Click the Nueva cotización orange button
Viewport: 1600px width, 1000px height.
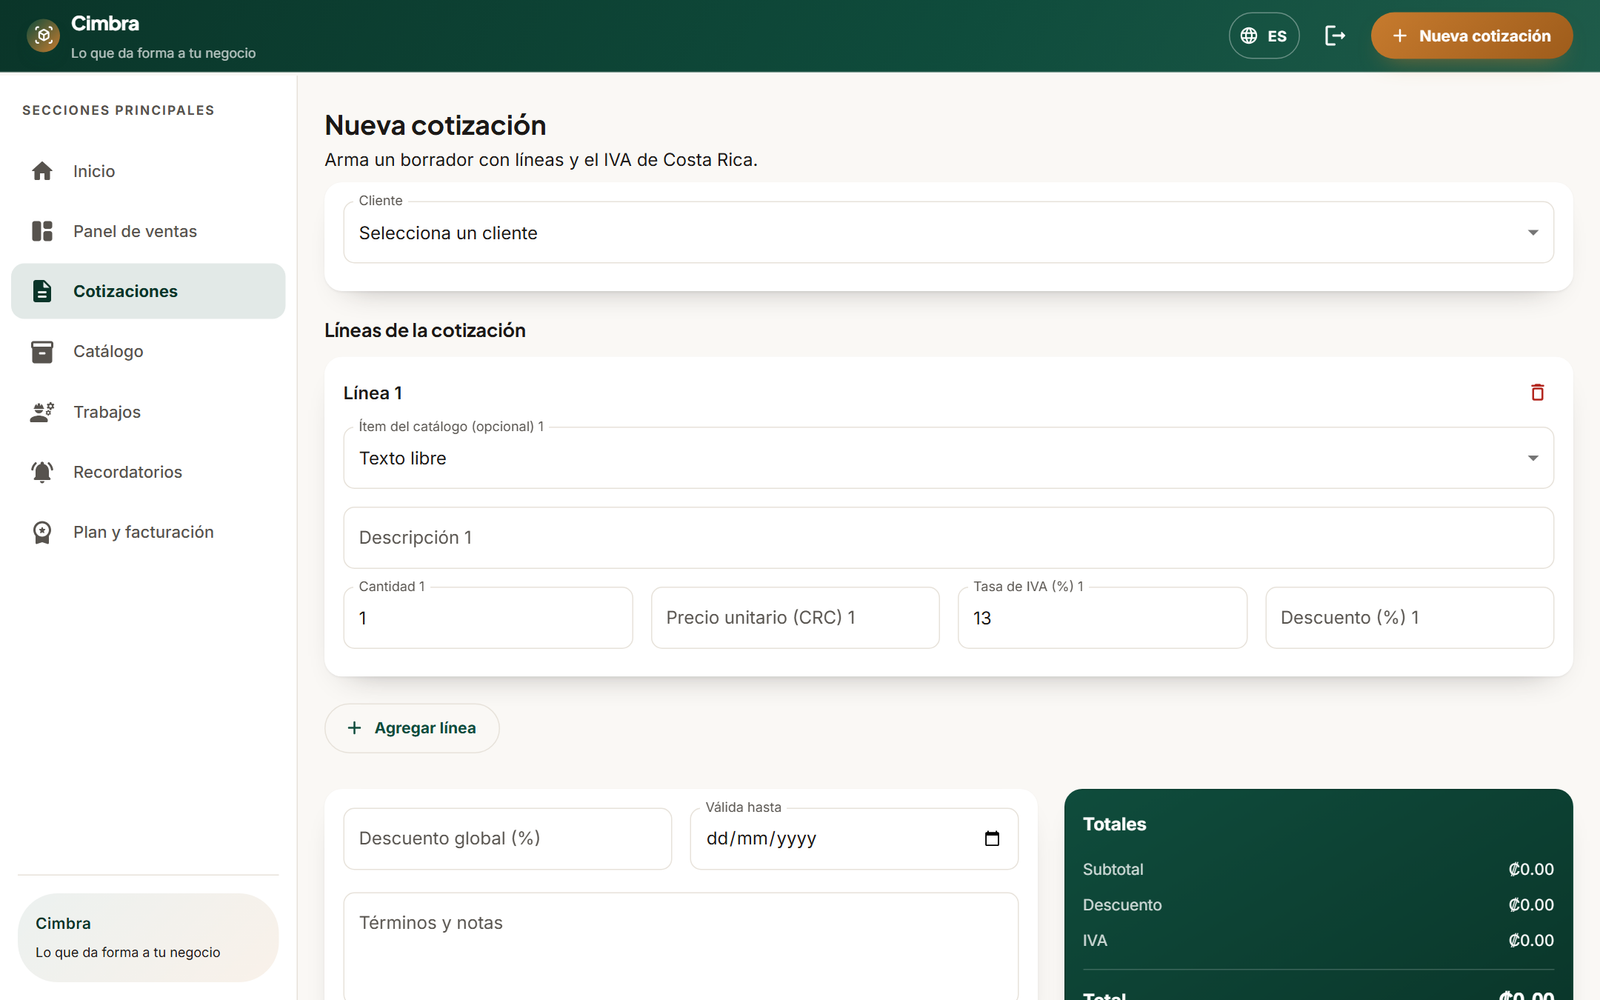point(1471,36)
